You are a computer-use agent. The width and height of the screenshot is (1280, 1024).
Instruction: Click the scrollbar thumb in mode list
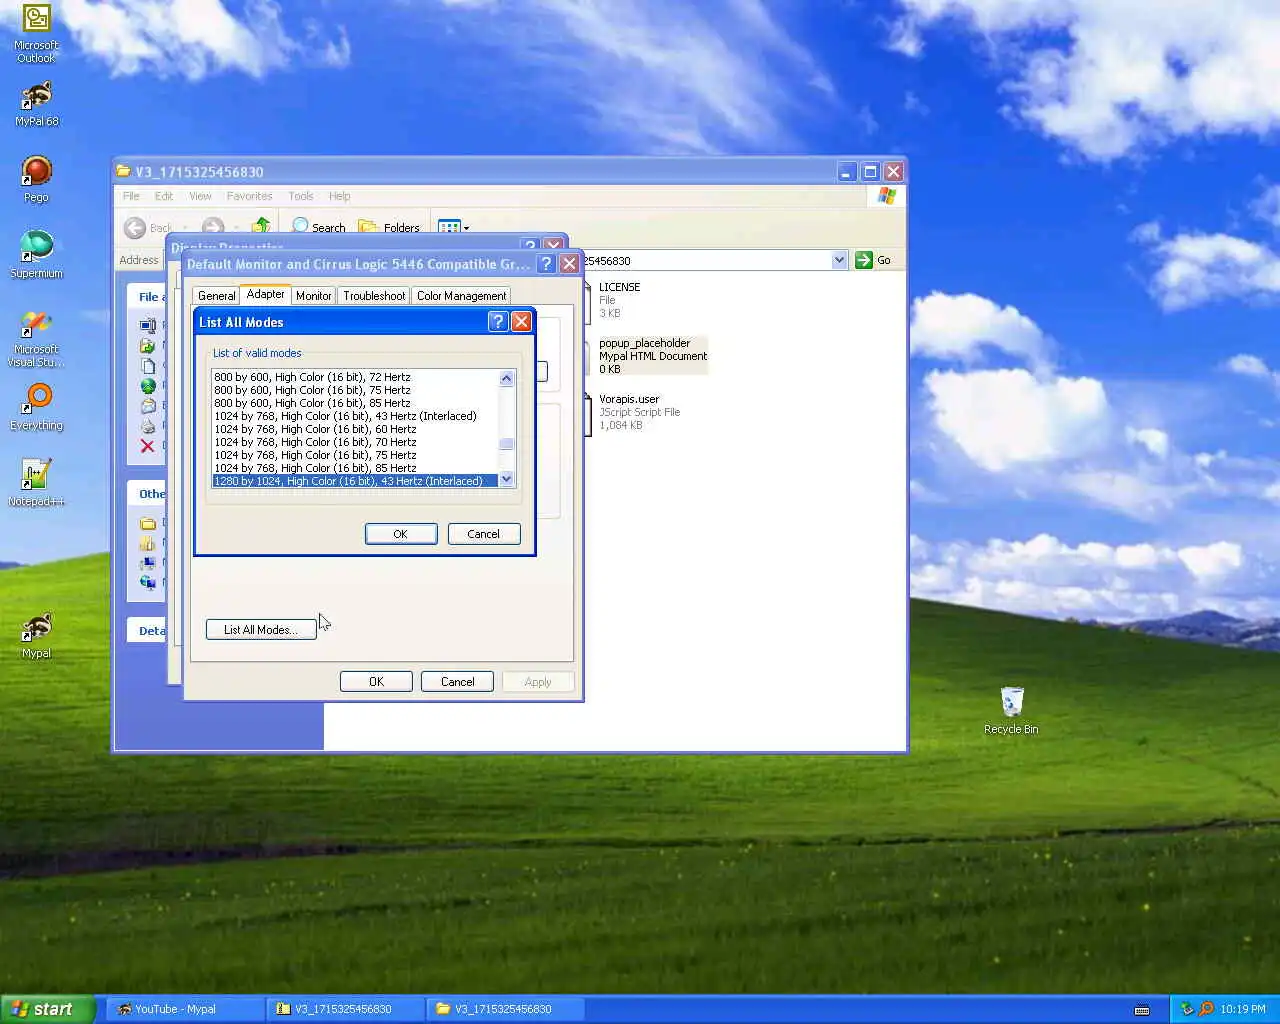[506, 445]
